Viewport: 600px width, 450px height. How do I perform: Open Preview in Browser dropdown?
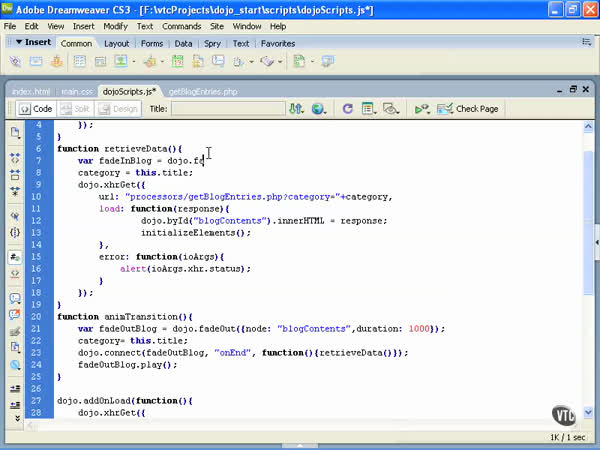click(x=320, y=108)
